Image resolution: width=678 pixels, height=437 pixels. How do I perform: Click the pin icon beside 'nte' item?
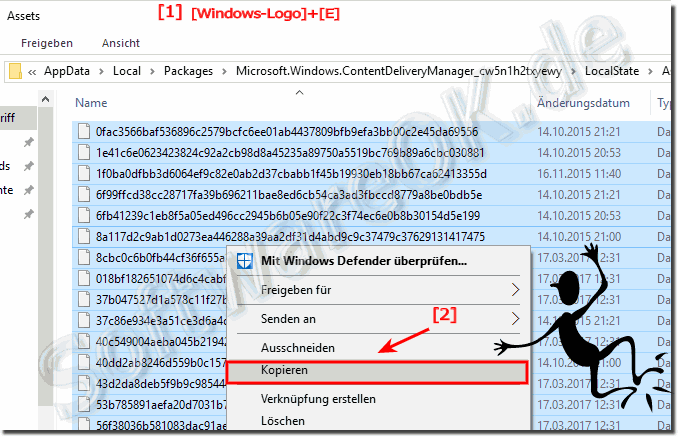click(x=29, y=190)
